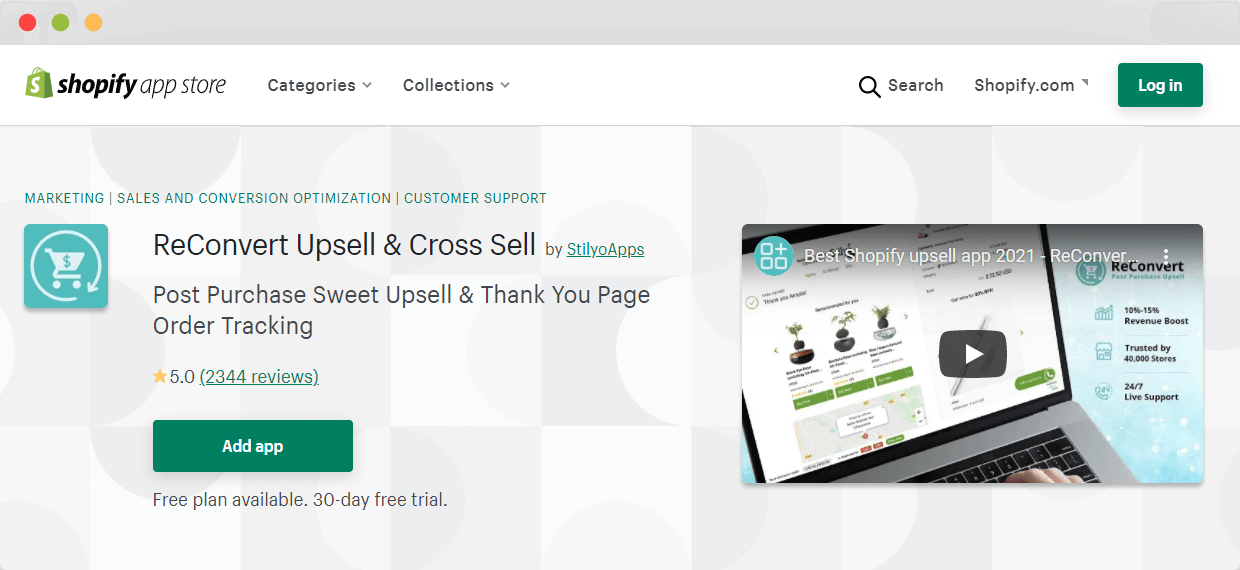Click the orange window button in the title bar
The image size is (1240, 570).
[x=94, y=22]
